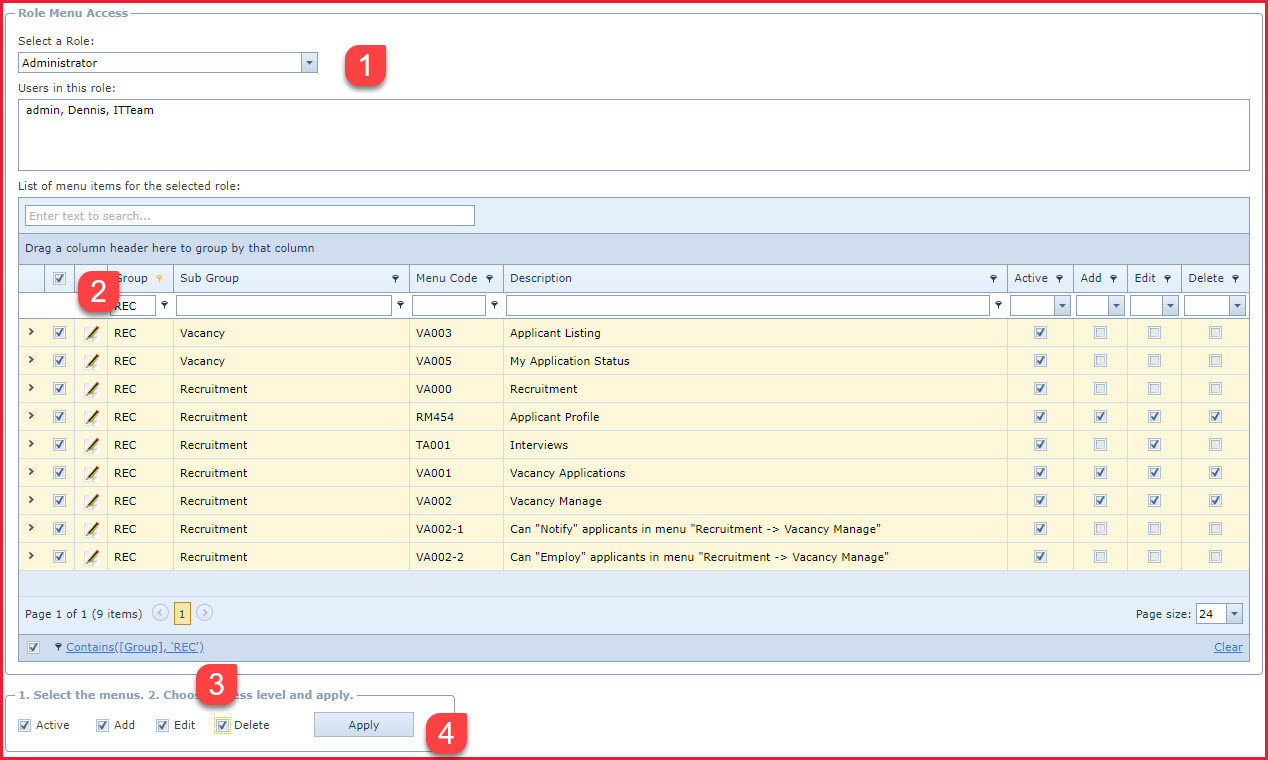Click the pencil icon for VA005 row
The height and width of the screenshot is (760, 1268).
pyautogui.click(x=92, y=361)
